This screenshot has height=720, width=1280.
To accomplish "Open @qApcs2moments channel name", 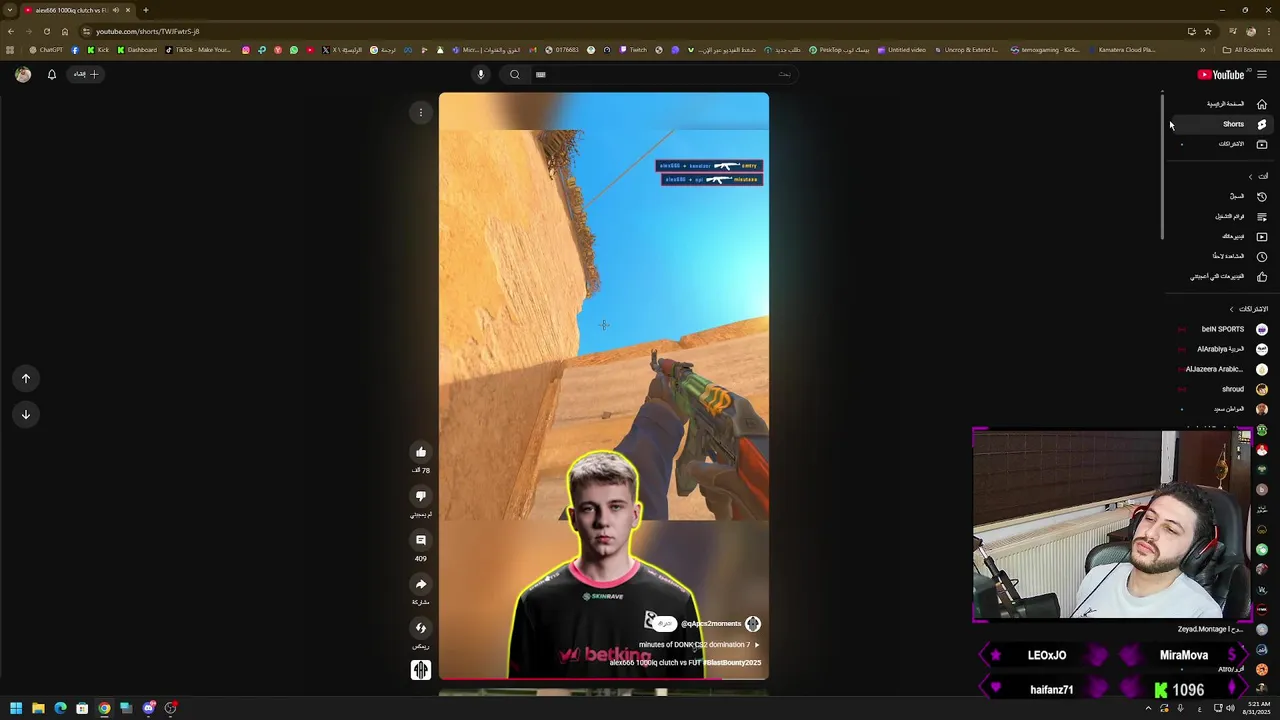I will click(711, 624).
